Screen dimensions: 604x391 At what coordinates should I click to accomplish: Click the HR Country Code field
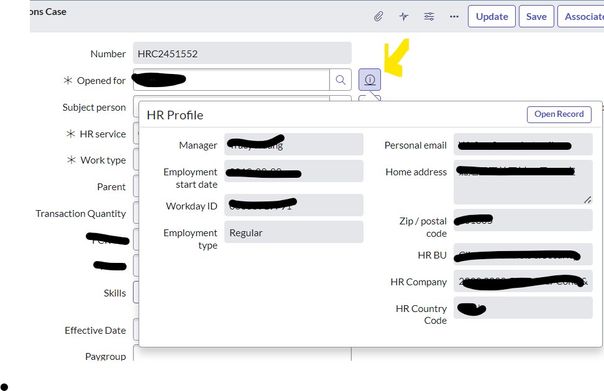point(523,308)
